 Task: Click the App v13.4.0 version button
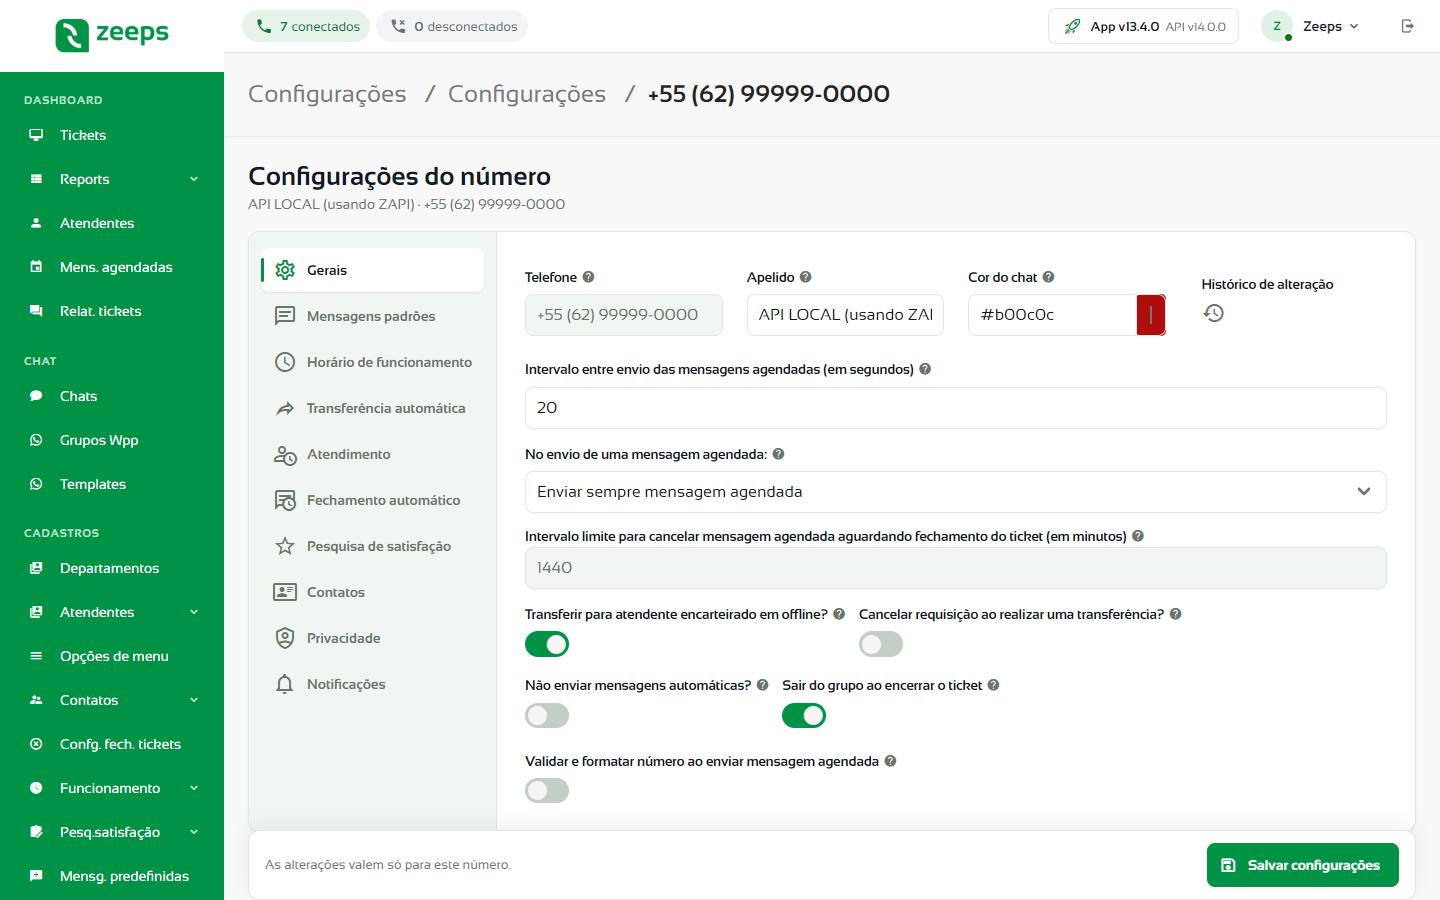pos(1143,26)
